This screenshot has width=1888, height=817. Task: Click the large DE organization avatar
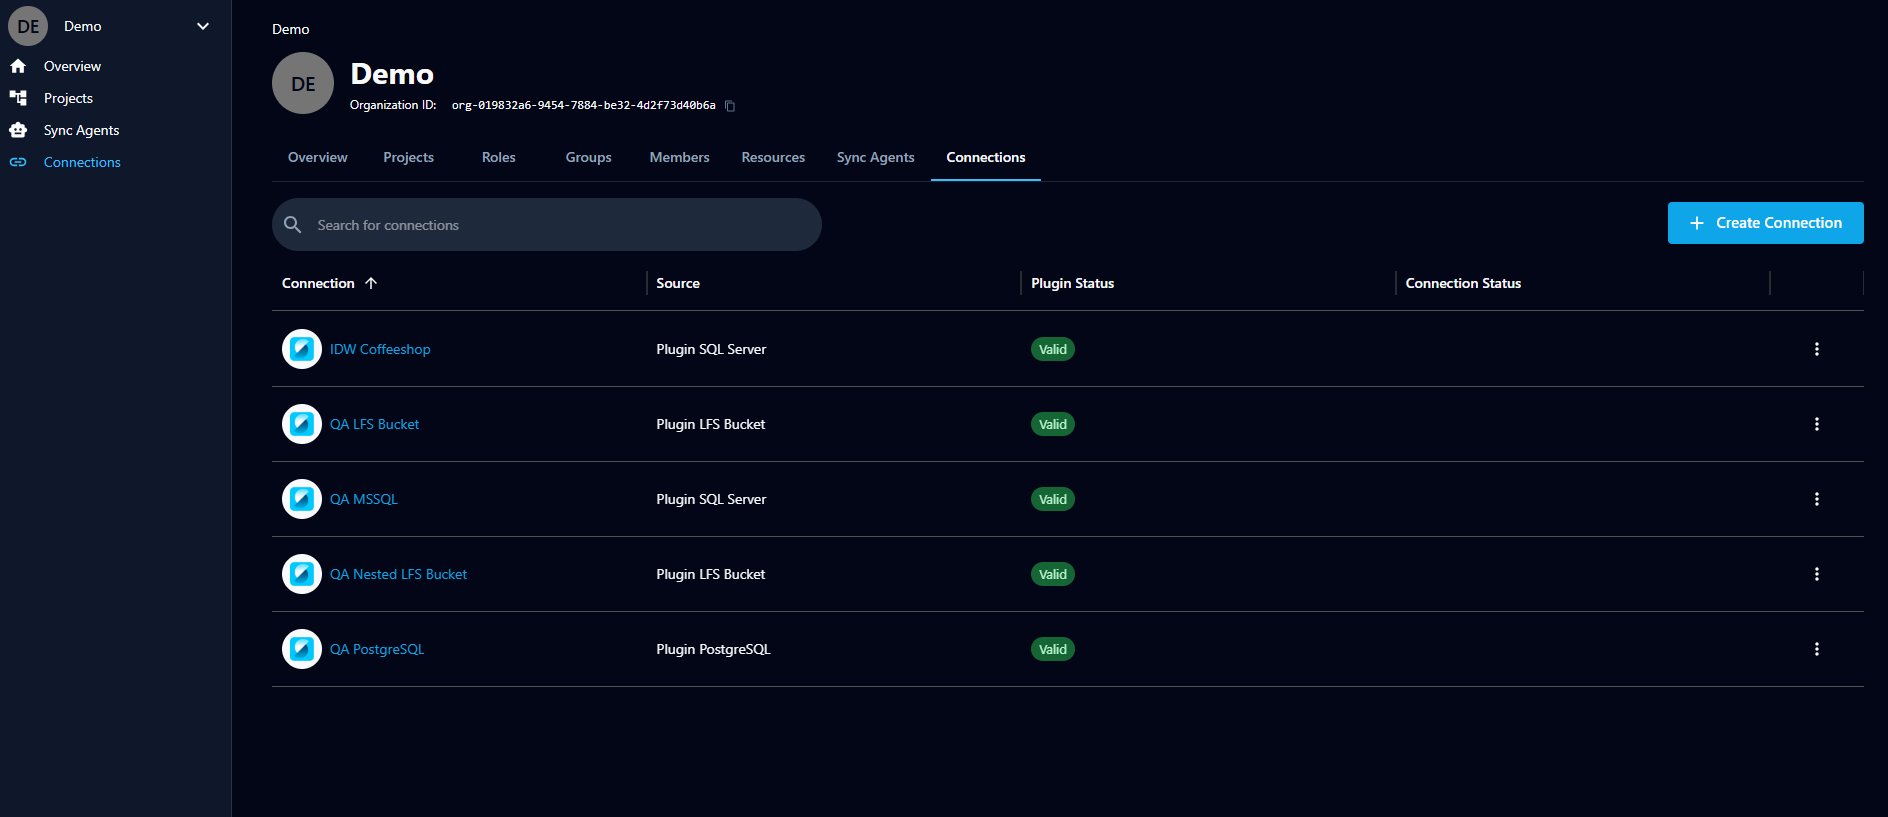tap(303, 83)
